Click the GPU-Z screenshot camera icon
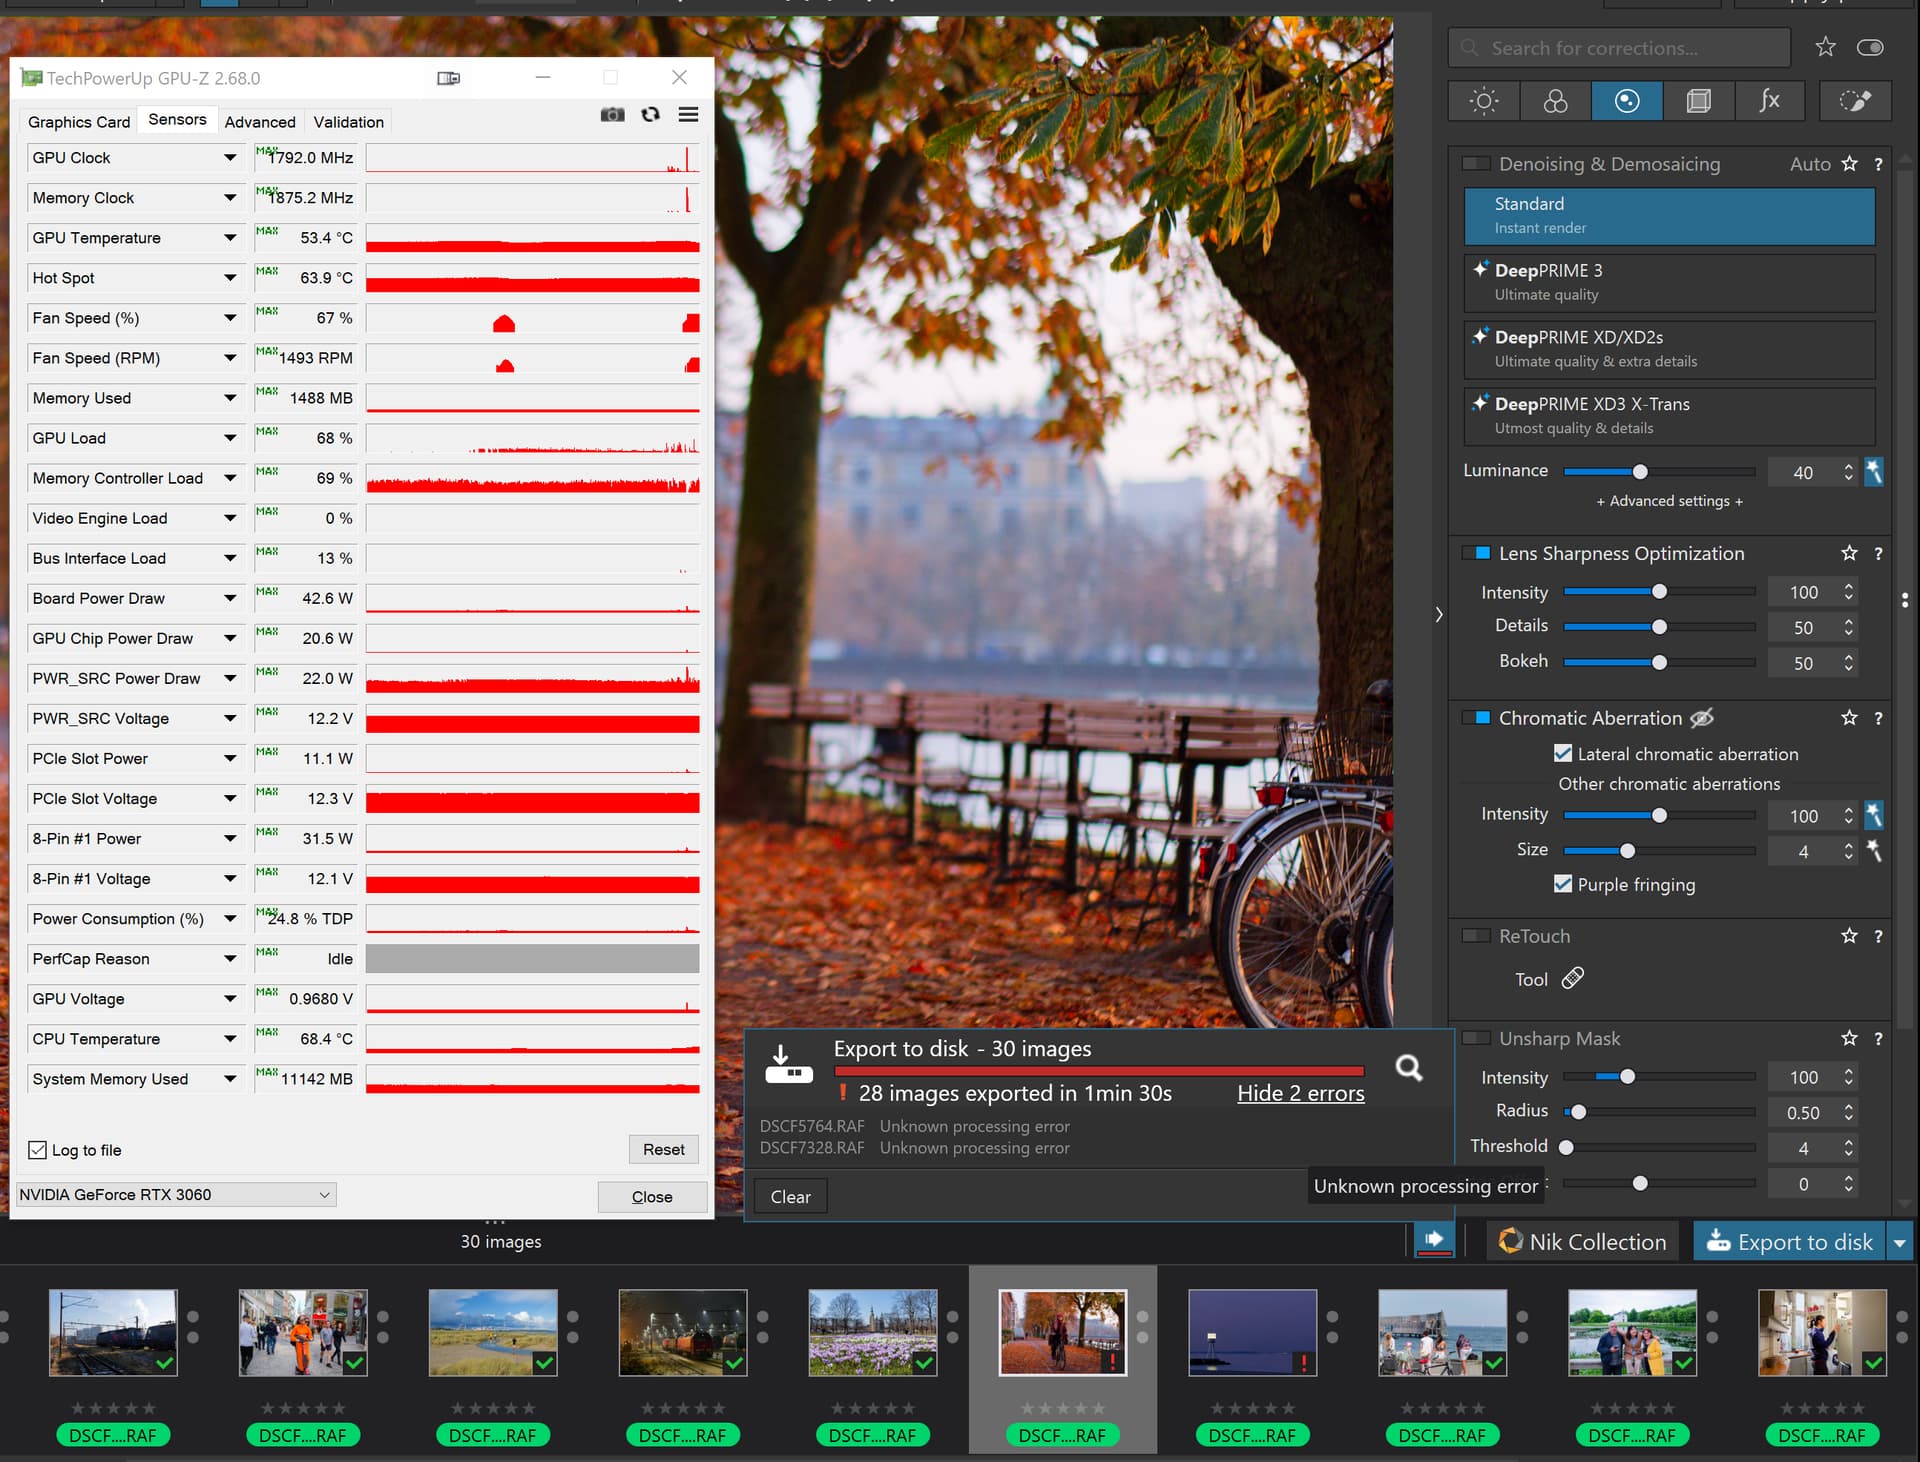This screenshot has width=1920, height=1462. (612, 115)
